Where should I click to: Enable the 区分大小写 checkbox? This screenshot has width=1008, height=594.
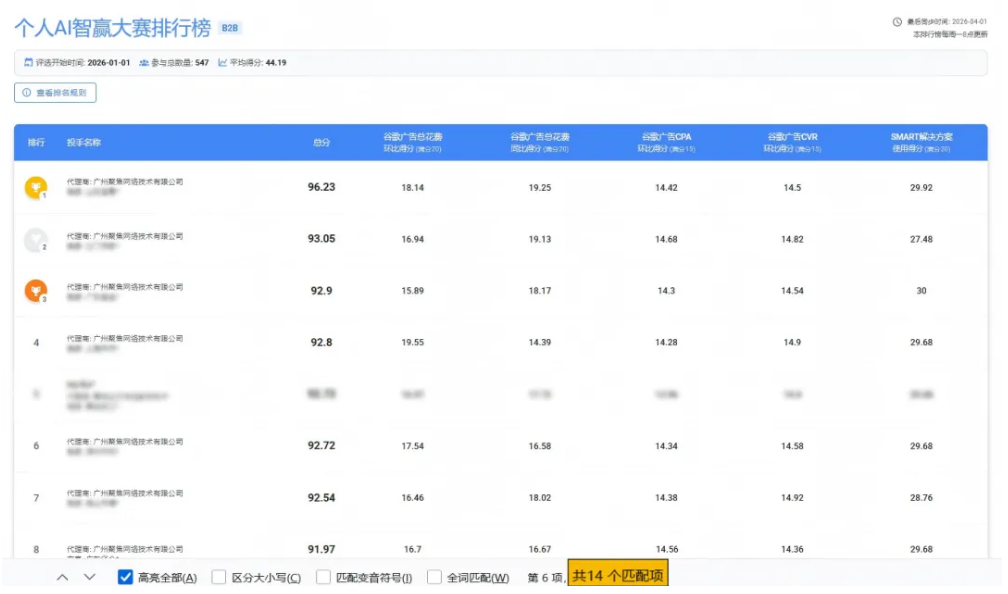[x=219, y=577]
